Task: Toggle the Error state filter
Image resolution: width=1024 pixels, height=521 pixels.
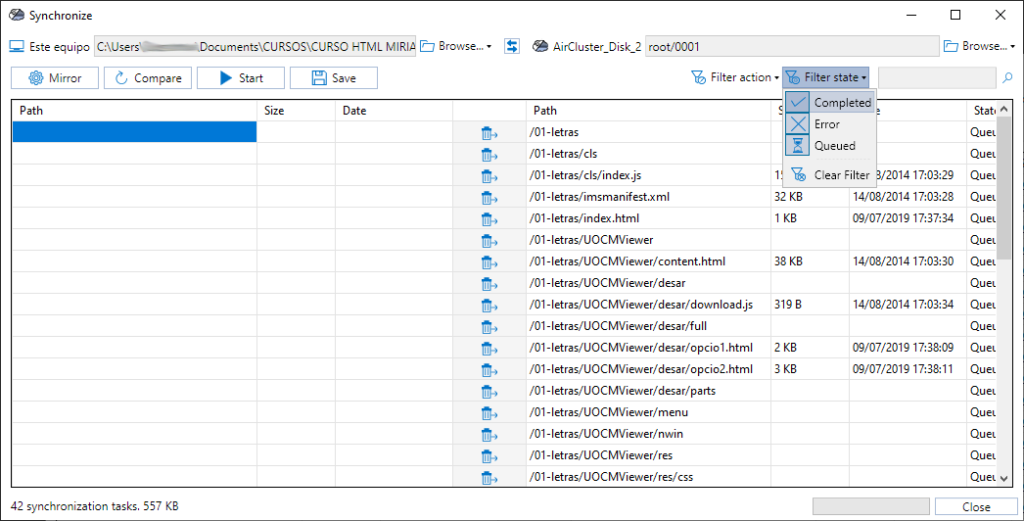Action: [x=830, y=124]
